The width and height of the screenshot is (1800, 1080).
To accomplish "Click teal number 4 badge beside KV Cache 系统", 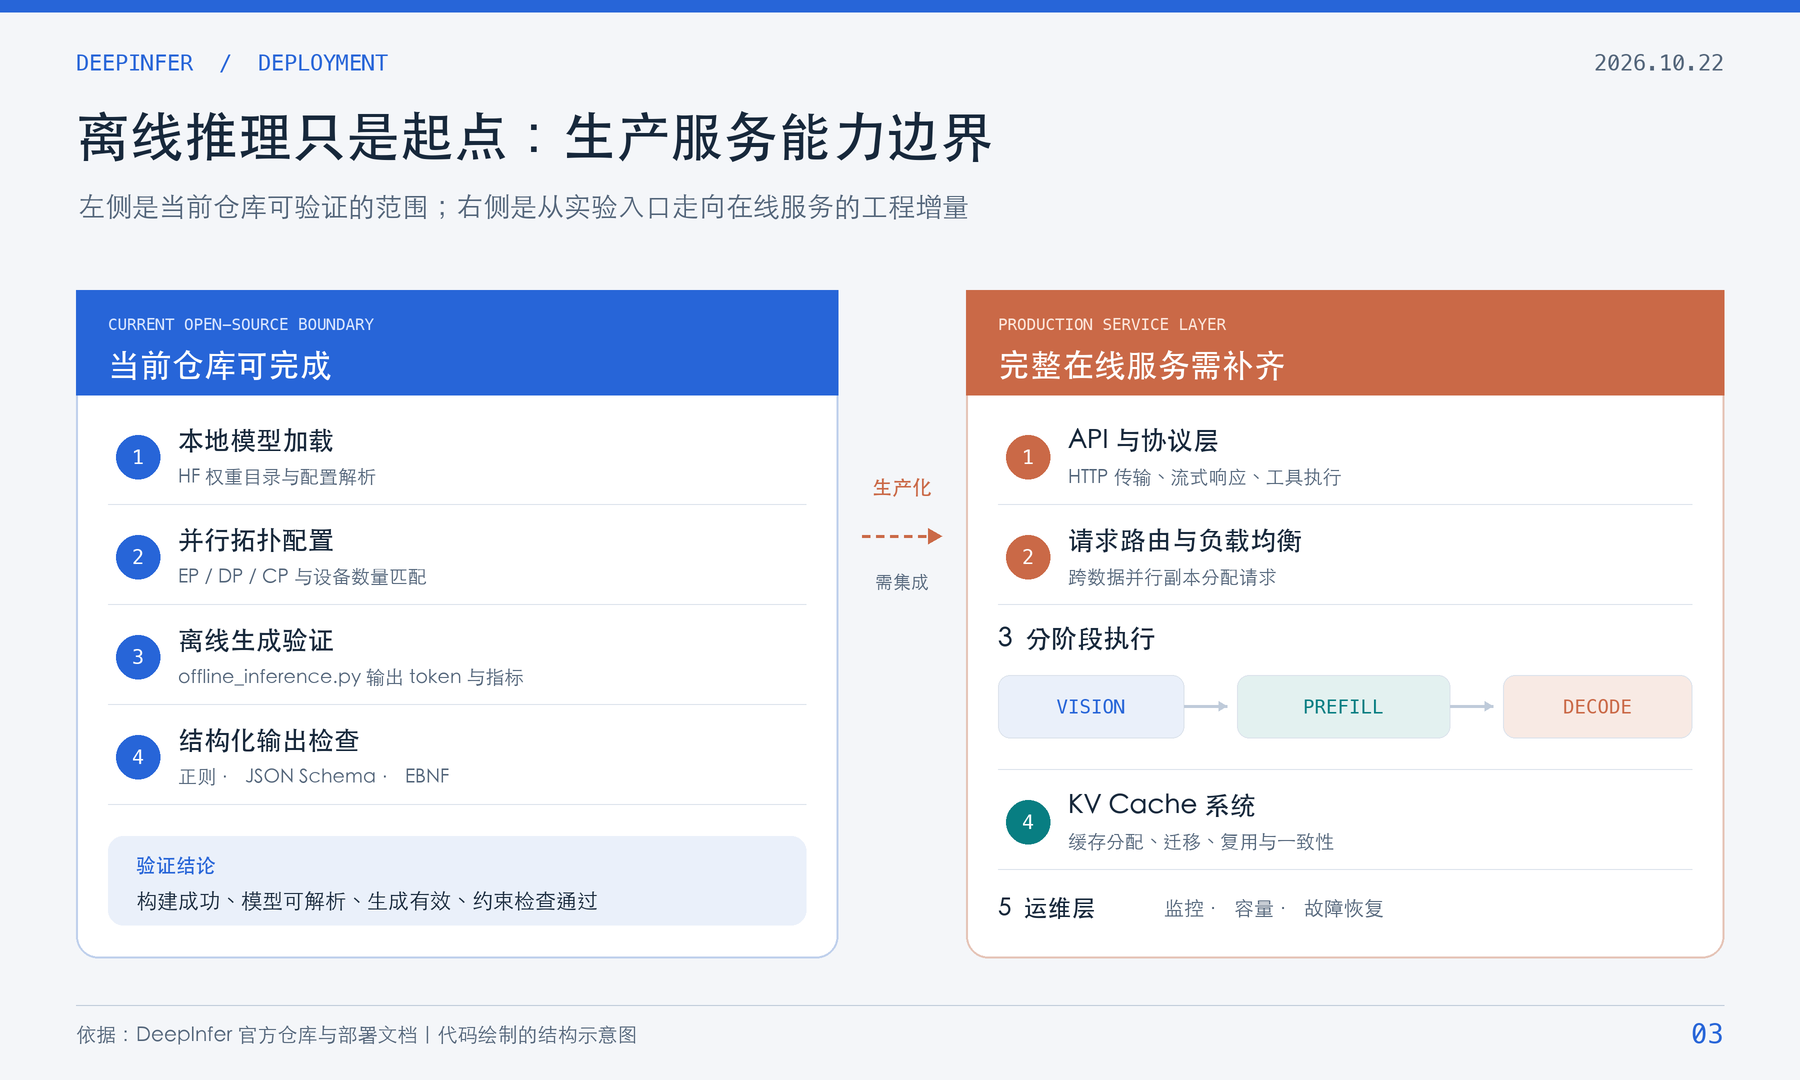I will pos(1028,822).
